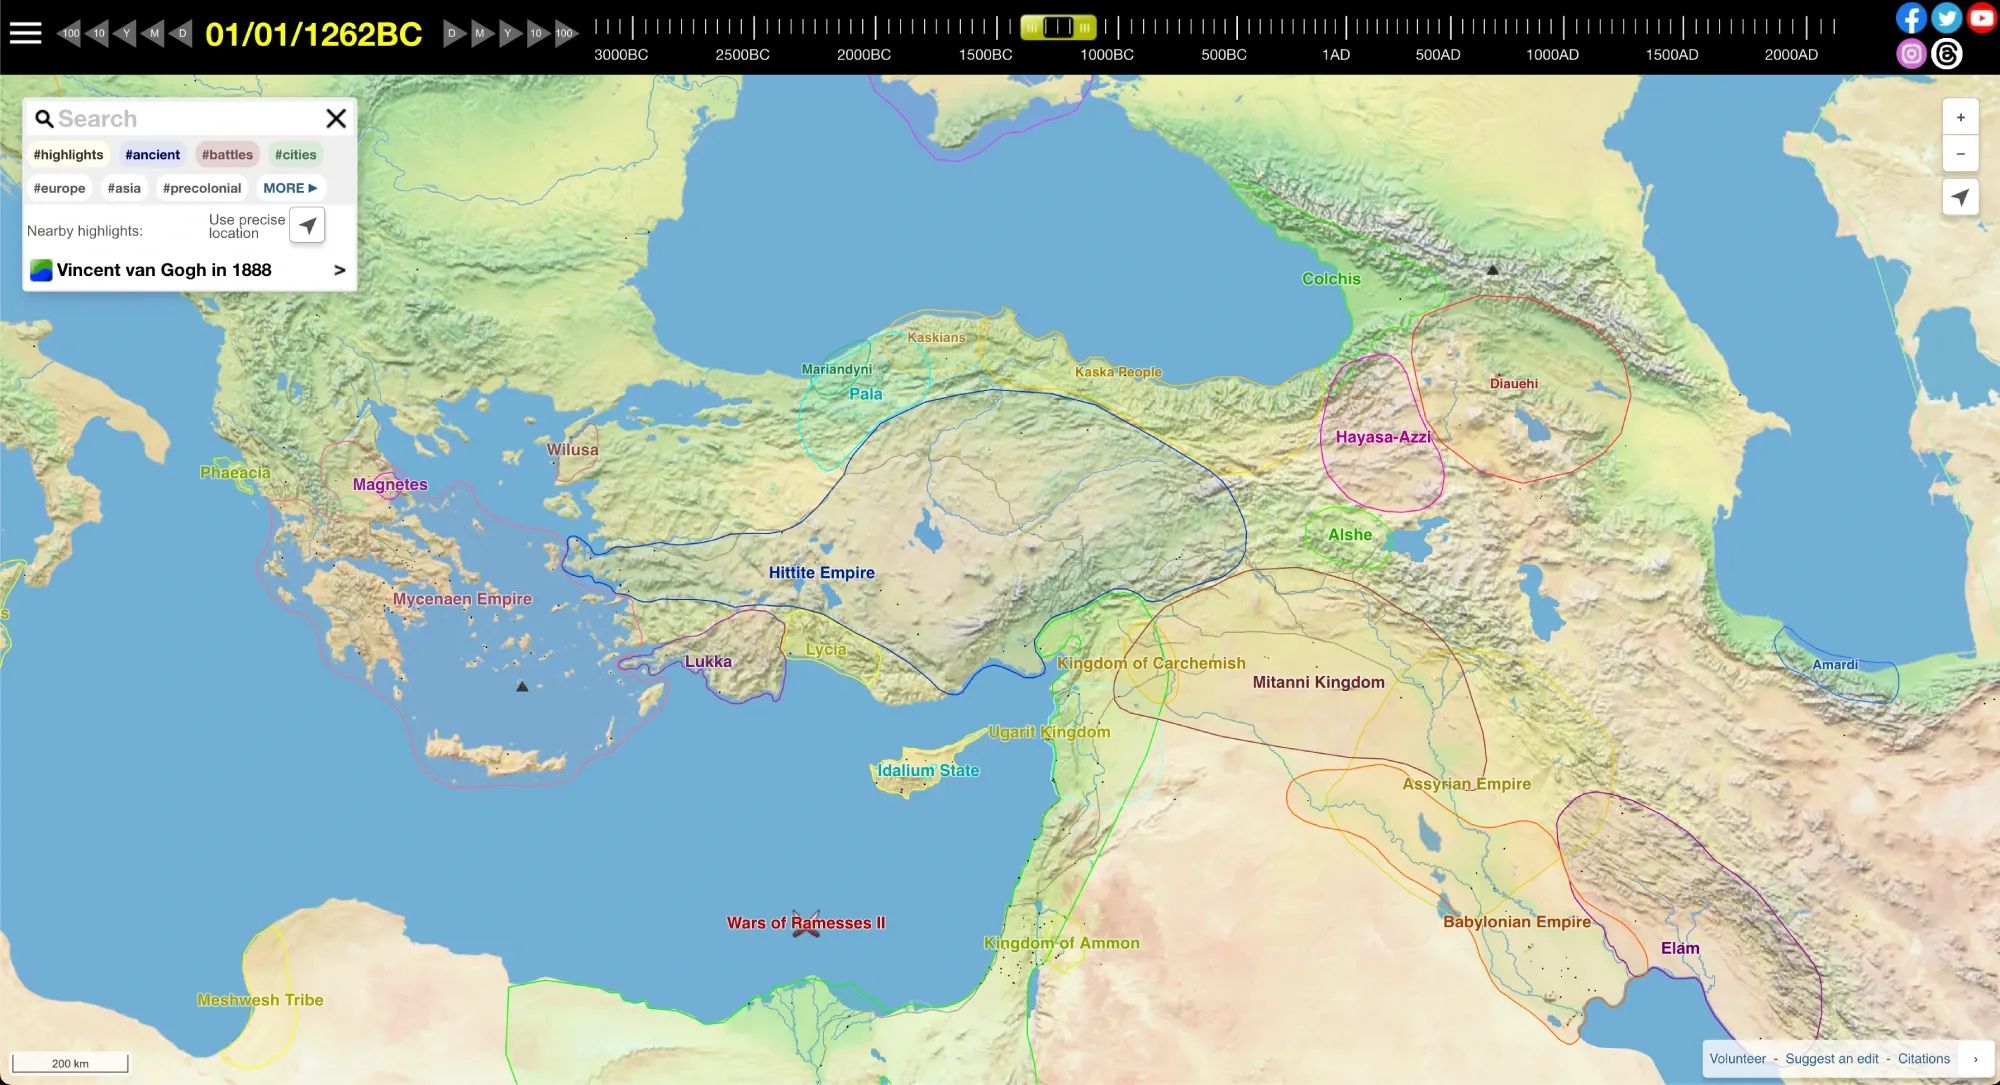
Task: Jump forward 100 years with the arrow
Action: 566,33
